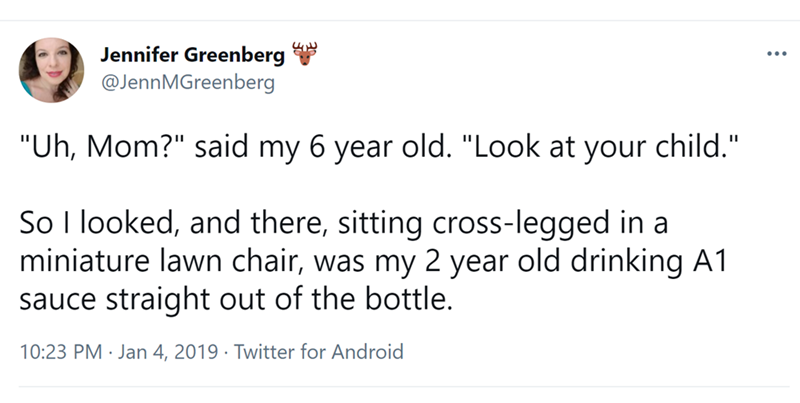Screen dimensions: 800x403
Task: Click the words "6 year old"
Action: coord(336,152)
